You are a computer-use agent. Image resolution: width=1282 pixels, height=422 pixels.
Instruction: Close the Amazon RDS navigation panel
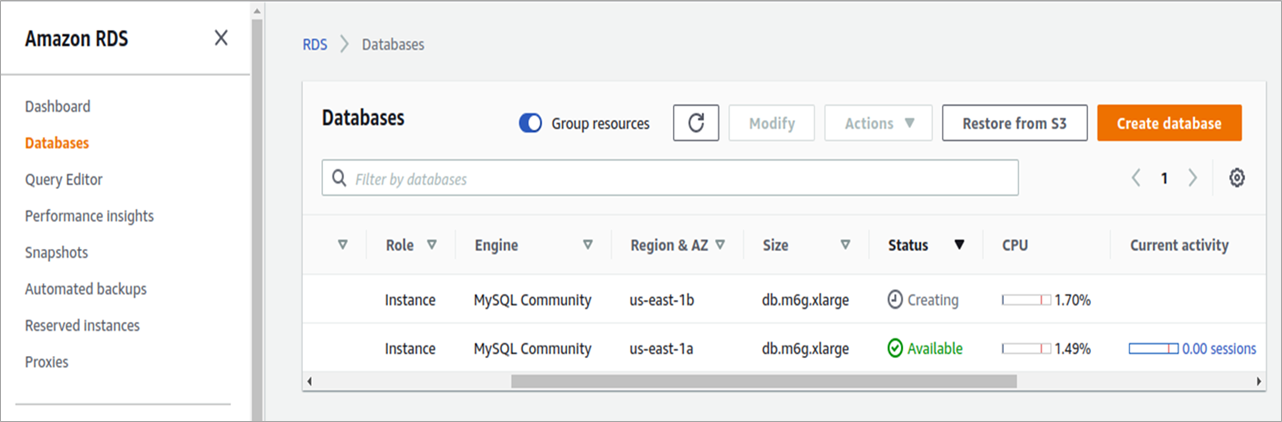pyautogui.click(x=221, y=38)
